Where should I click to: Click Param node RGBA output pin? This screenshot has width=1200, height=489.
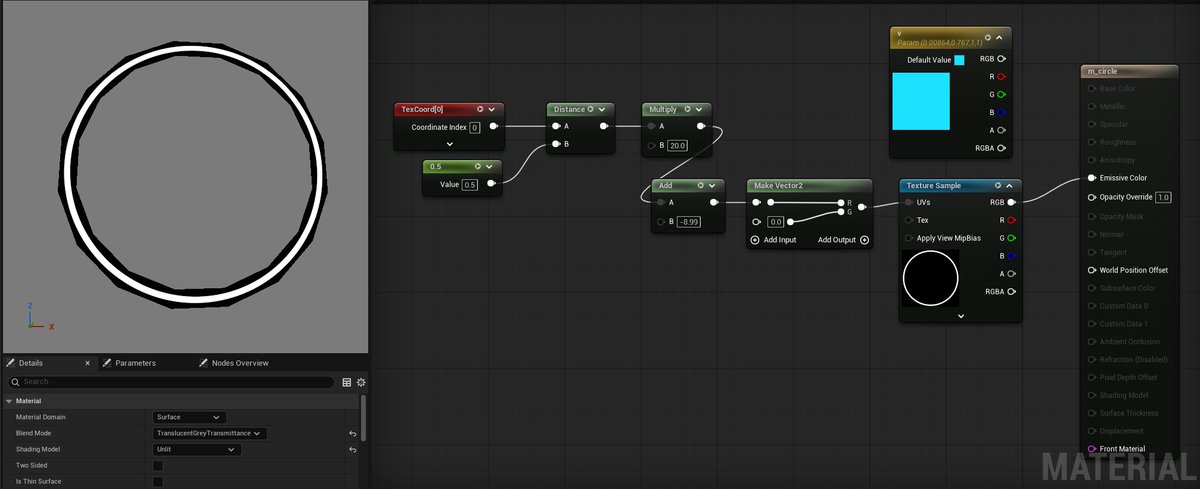point(1001,148)
